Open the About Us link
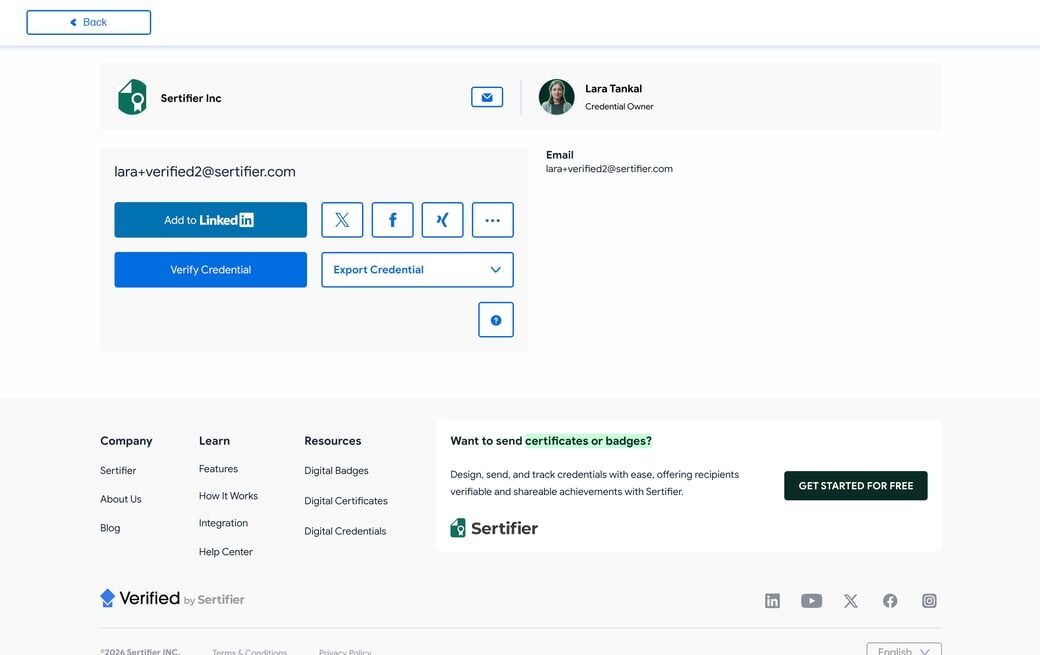This screenshot has height=655, width=1040. click(x=121, y=499)
